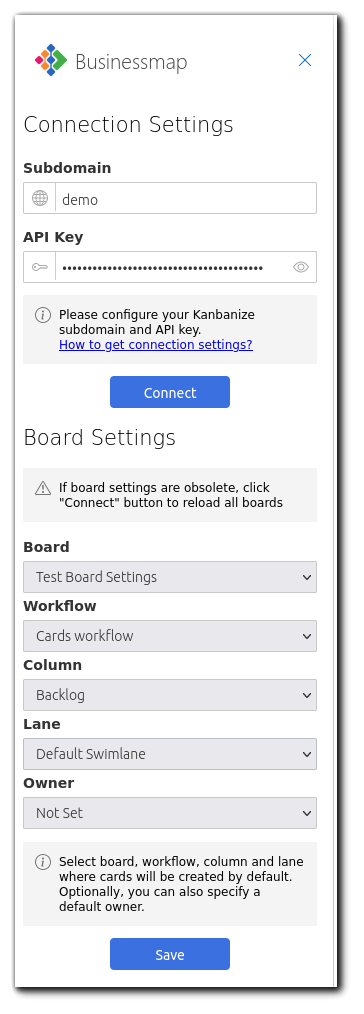Click the info icon in connection hint

(43, 315)
